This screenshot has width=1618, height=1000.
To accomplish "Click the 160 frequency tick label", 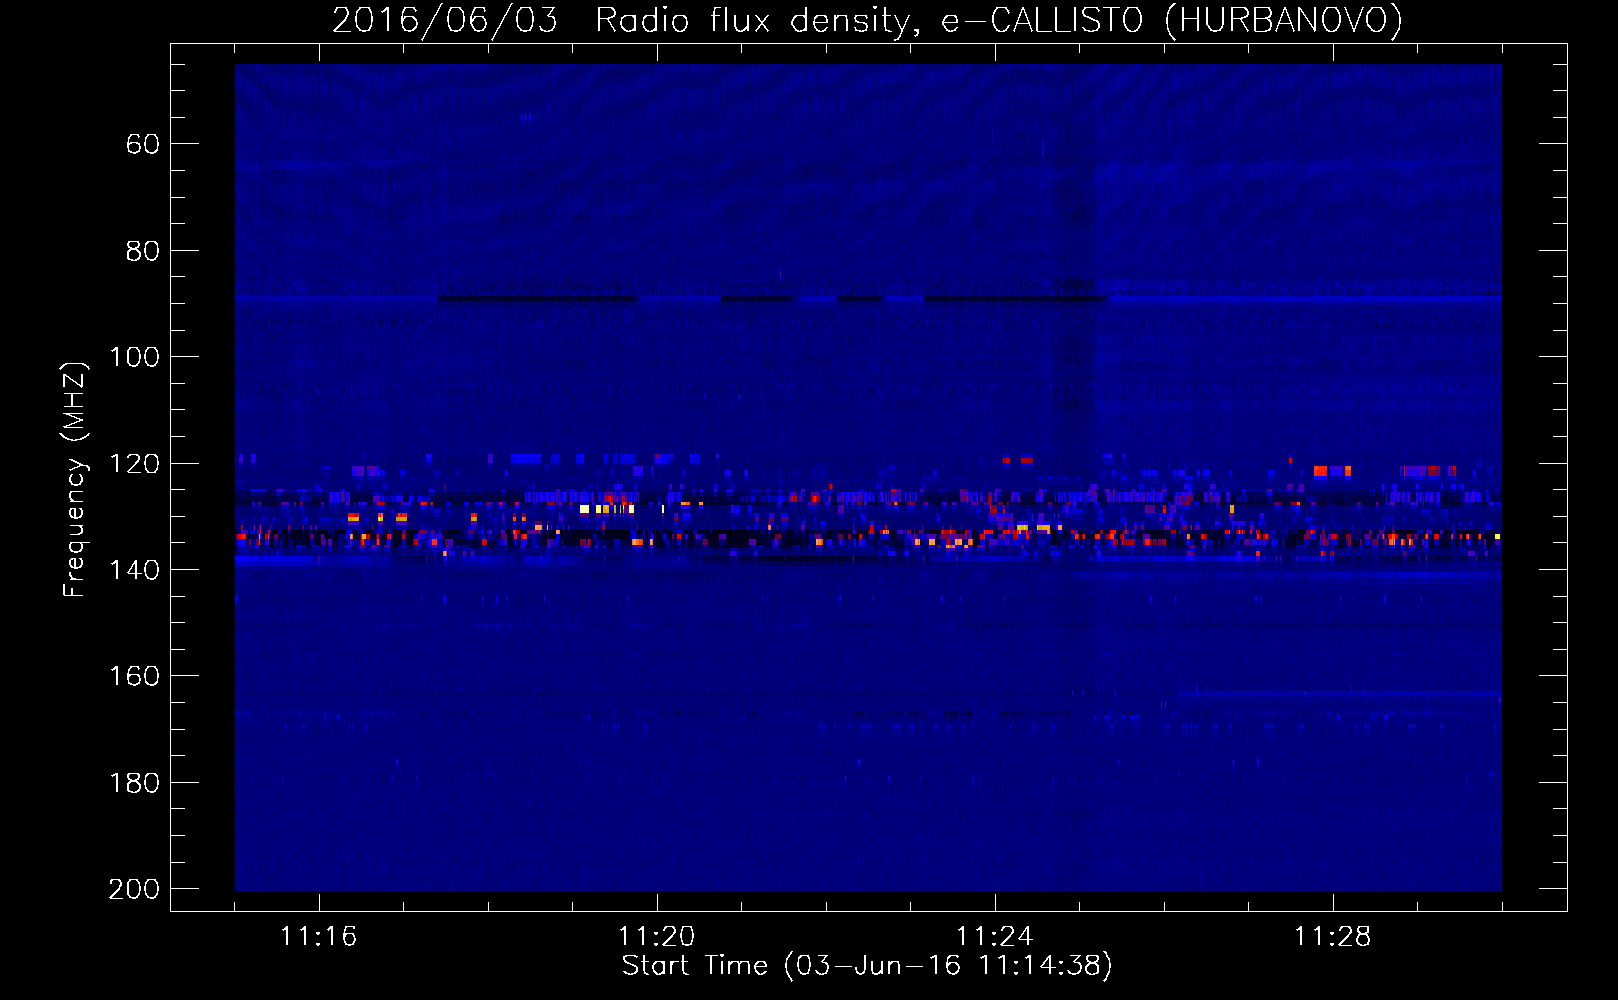I will tap(134, 677).
